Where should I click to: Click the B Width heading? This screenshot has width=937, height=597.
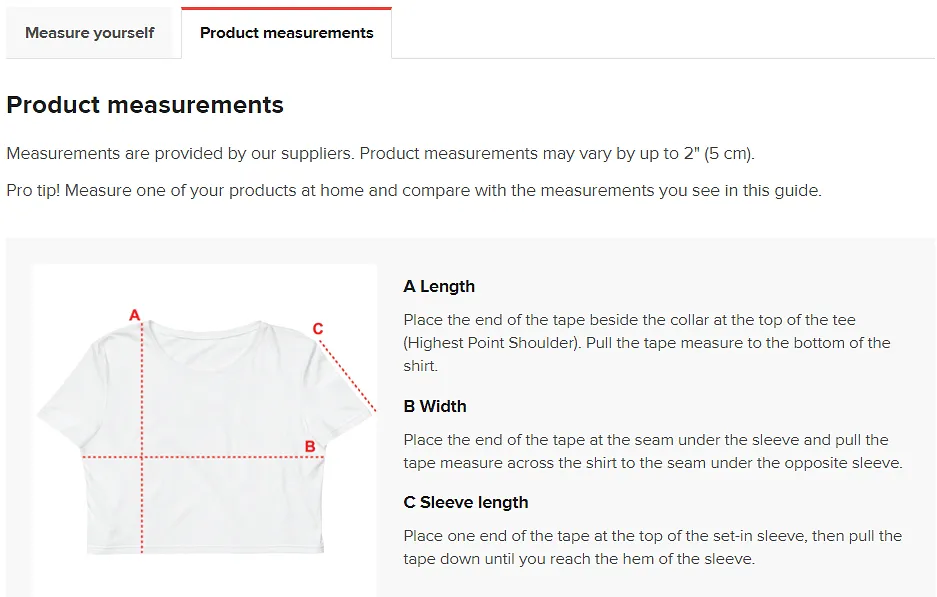click(x=435, y=406)
